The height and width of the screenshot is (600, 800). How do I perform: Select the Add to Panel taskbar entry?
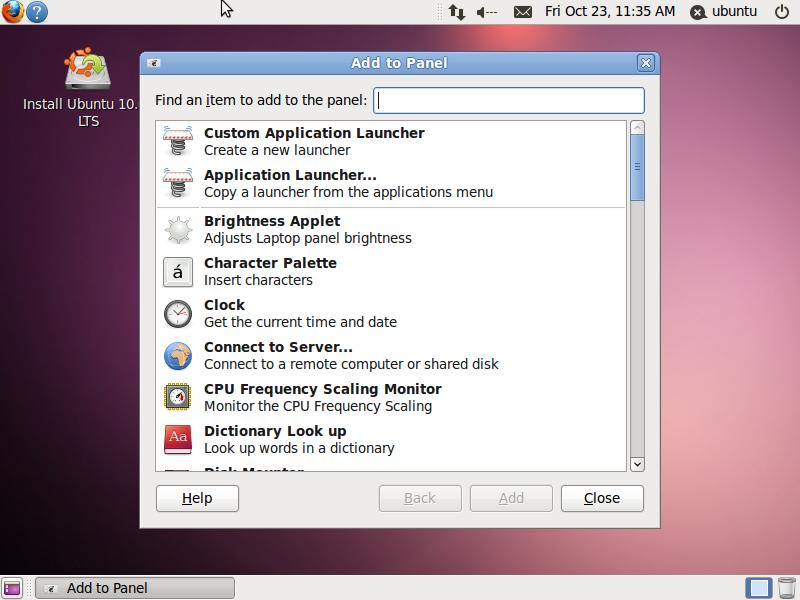coord(135,588)
